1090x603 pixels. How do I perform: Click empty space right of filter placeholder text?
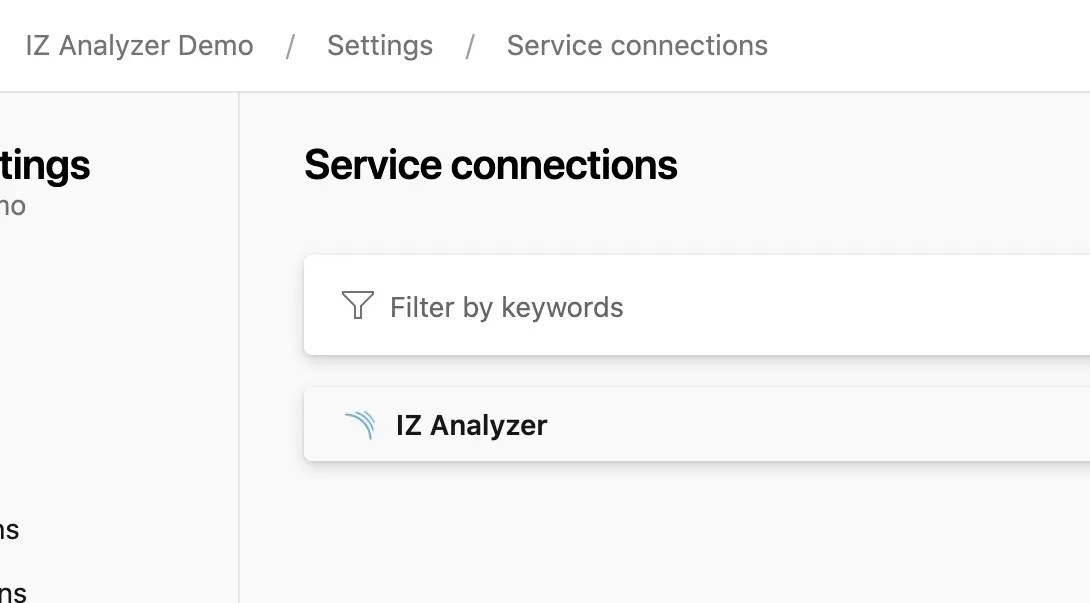850,307
